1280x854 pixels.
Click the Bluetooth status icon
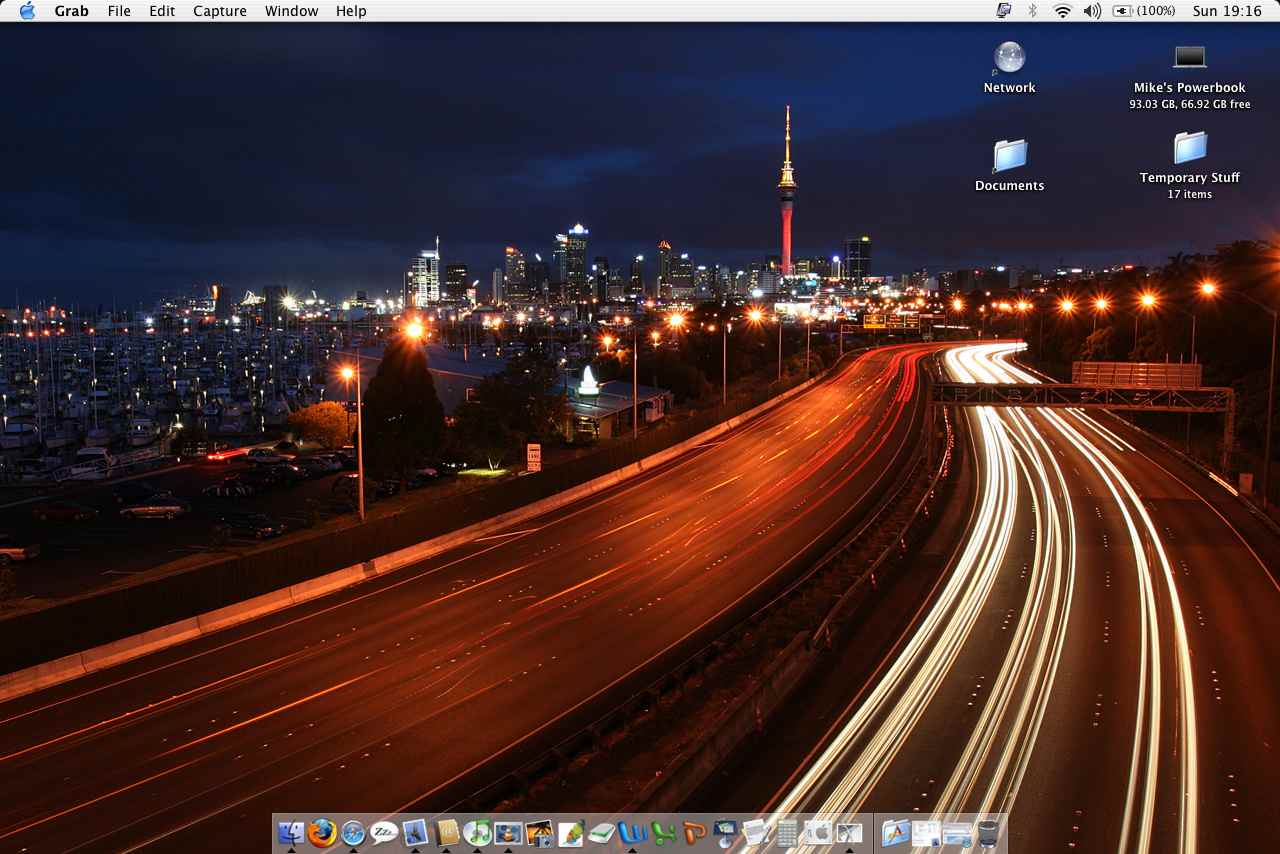1032,11
